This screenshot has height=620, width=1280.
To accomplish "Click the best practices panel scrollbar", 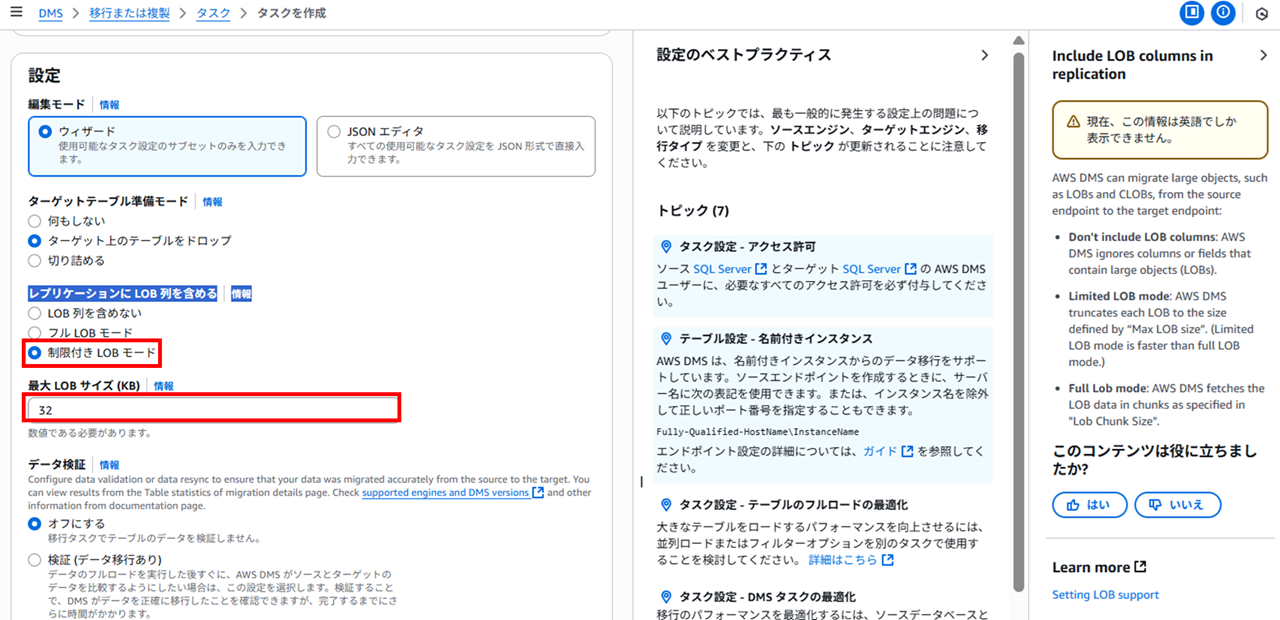I will click(x=1018, y=320).
